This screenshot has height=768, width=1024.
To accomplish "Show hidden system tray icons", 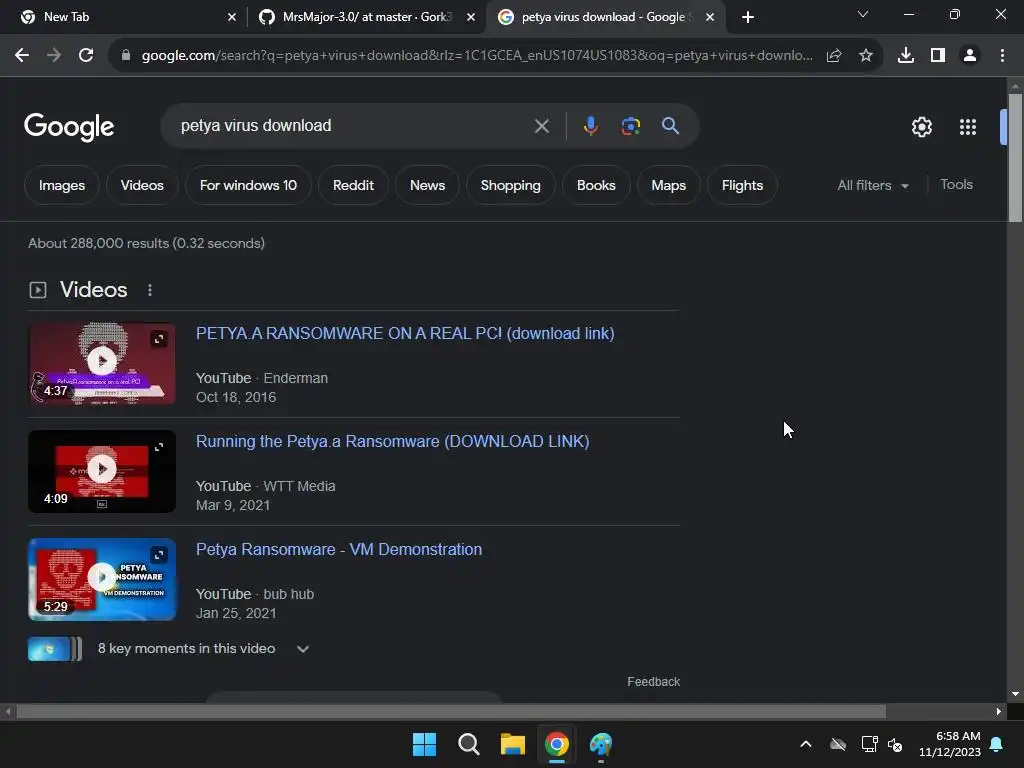I will [x=806, y=744].
